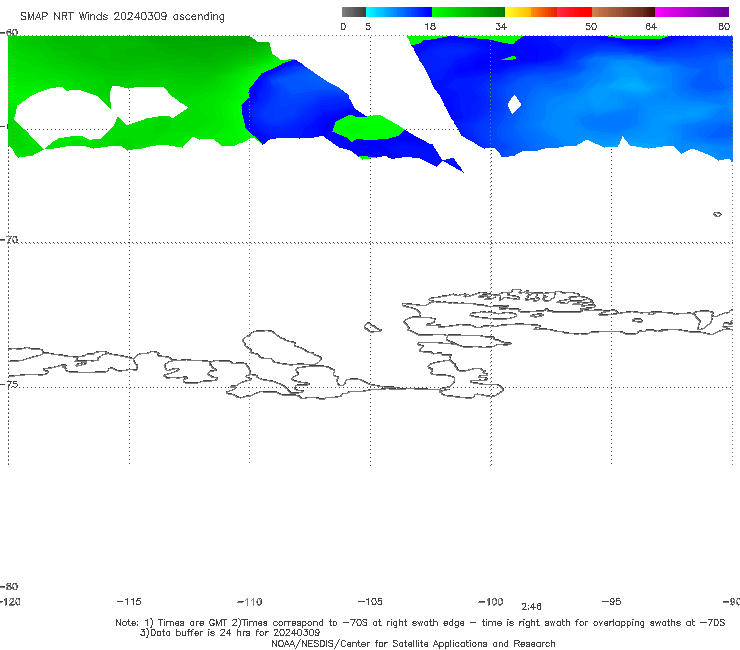This screenshot has width=740, height=650.
Task: Click the tiny island outline near -91 longitude
Action: coord(717,214)
